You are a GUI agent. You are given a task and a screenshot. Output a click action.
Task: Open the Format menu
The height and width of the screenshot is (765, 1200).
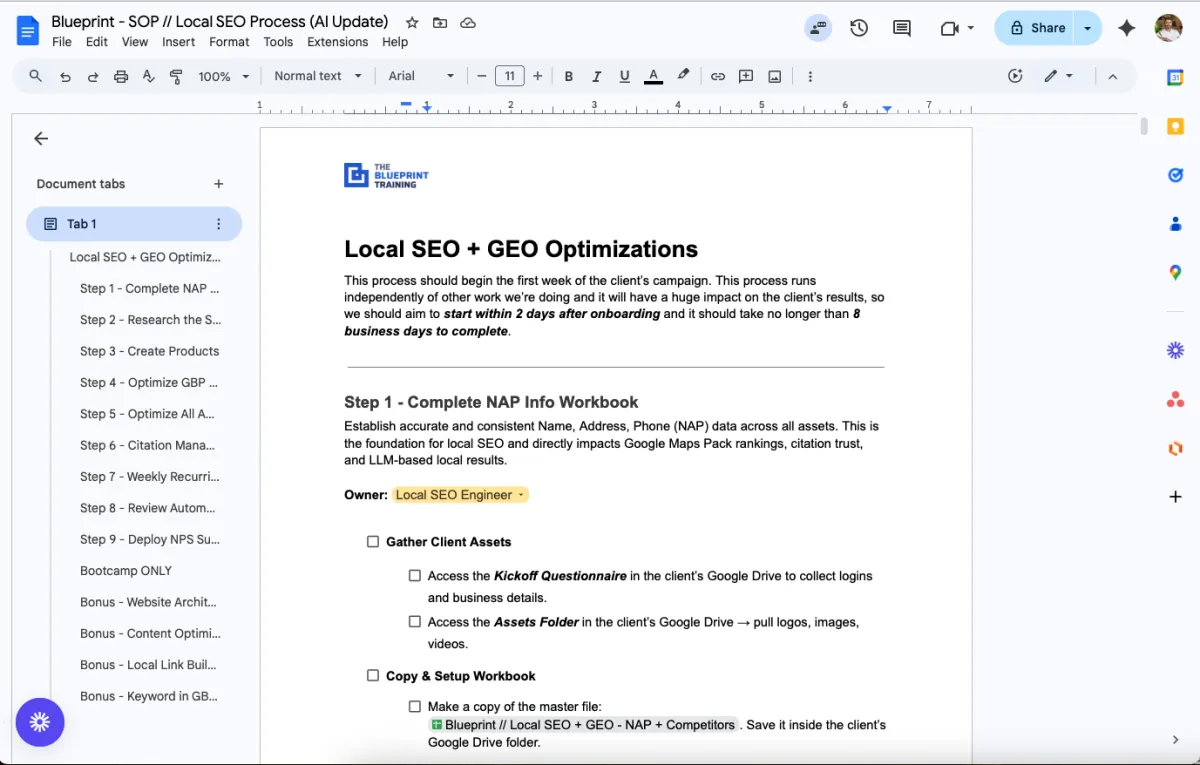pos(229,42)
